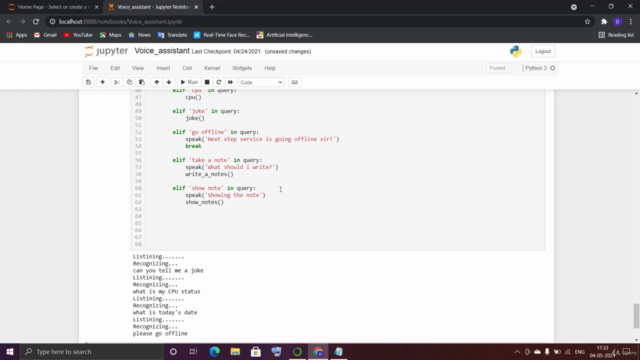
Task: Open the Gmail bookmark
Action: point(45,35)
